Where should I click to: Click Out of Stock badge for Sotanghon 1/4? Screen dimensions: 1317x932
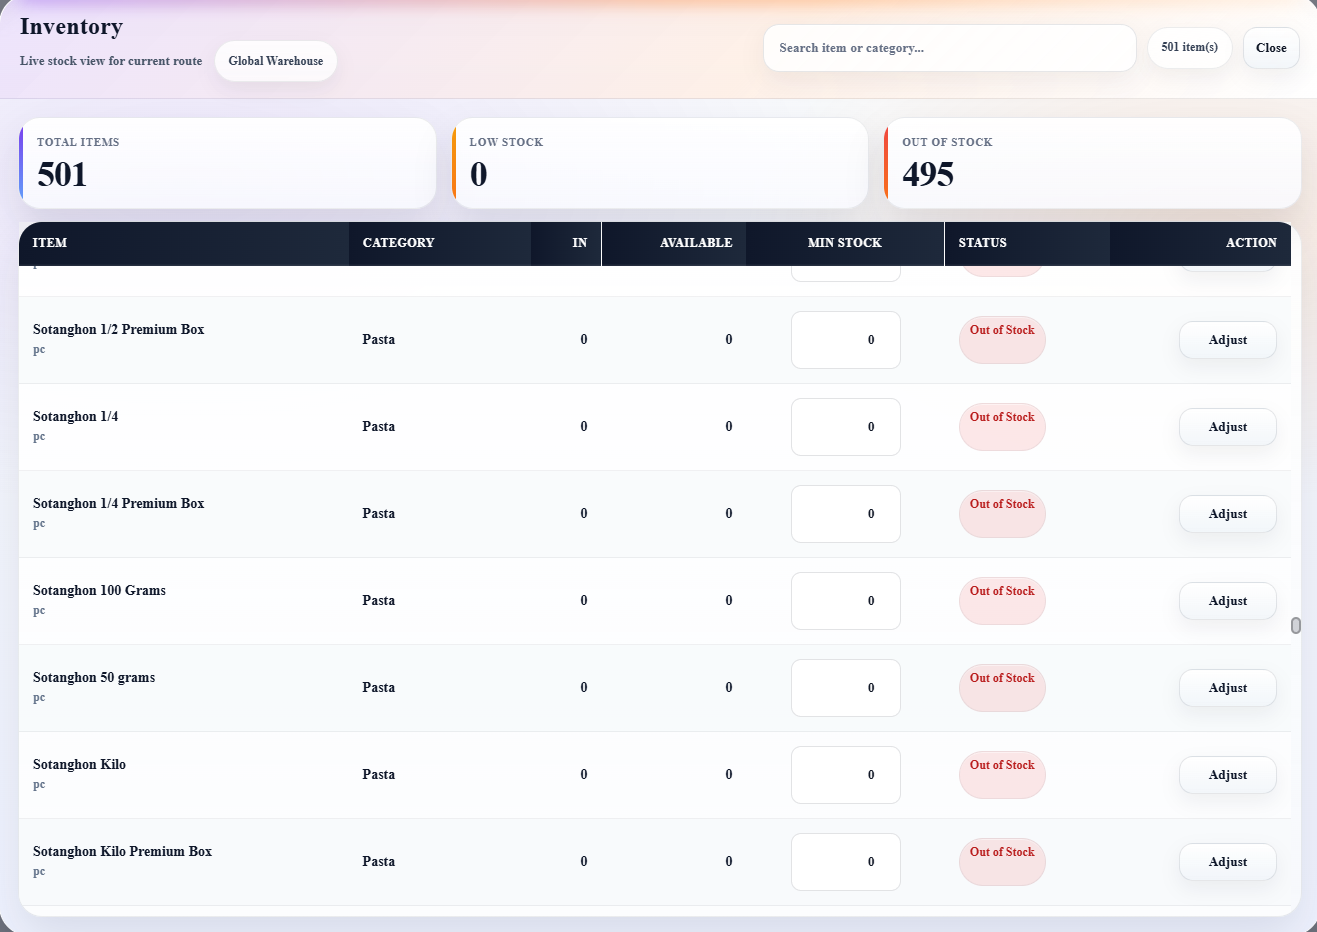click(1002, 427)
